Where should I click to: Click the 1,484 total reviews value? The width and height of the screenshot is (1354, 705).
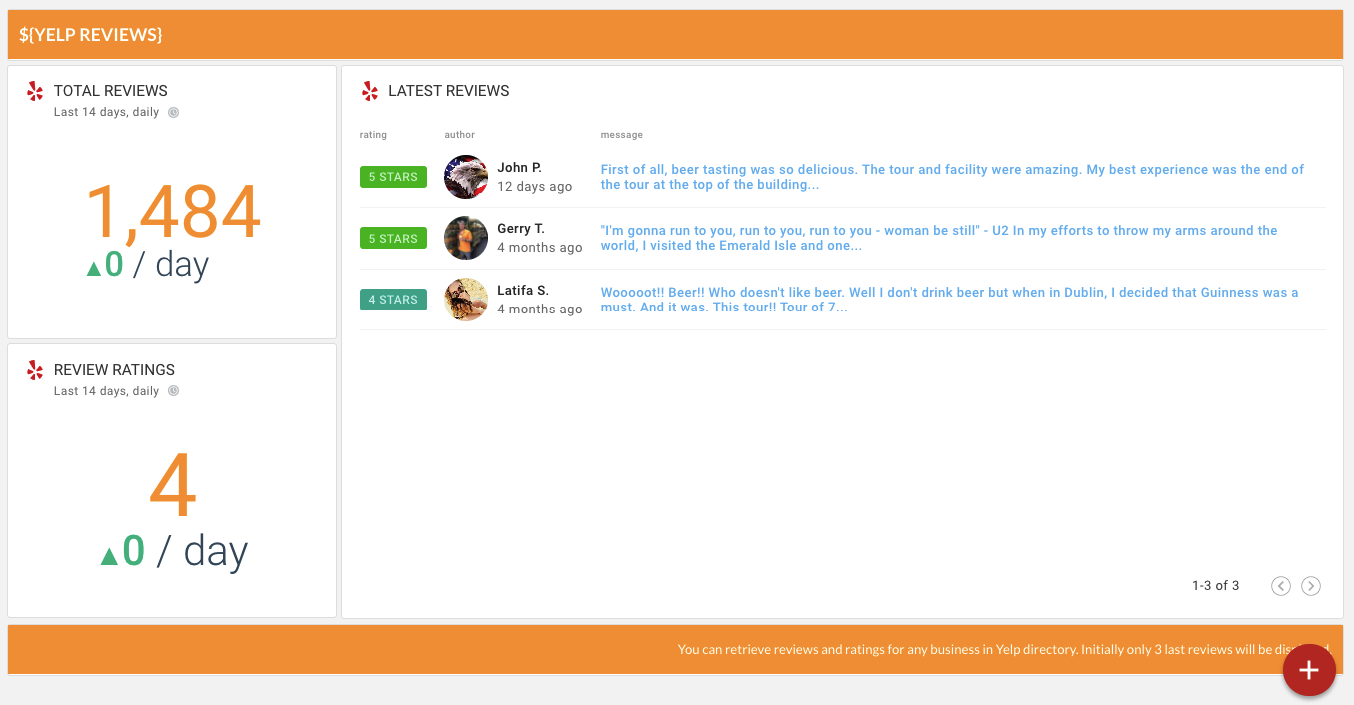click(x=173, y=212)
